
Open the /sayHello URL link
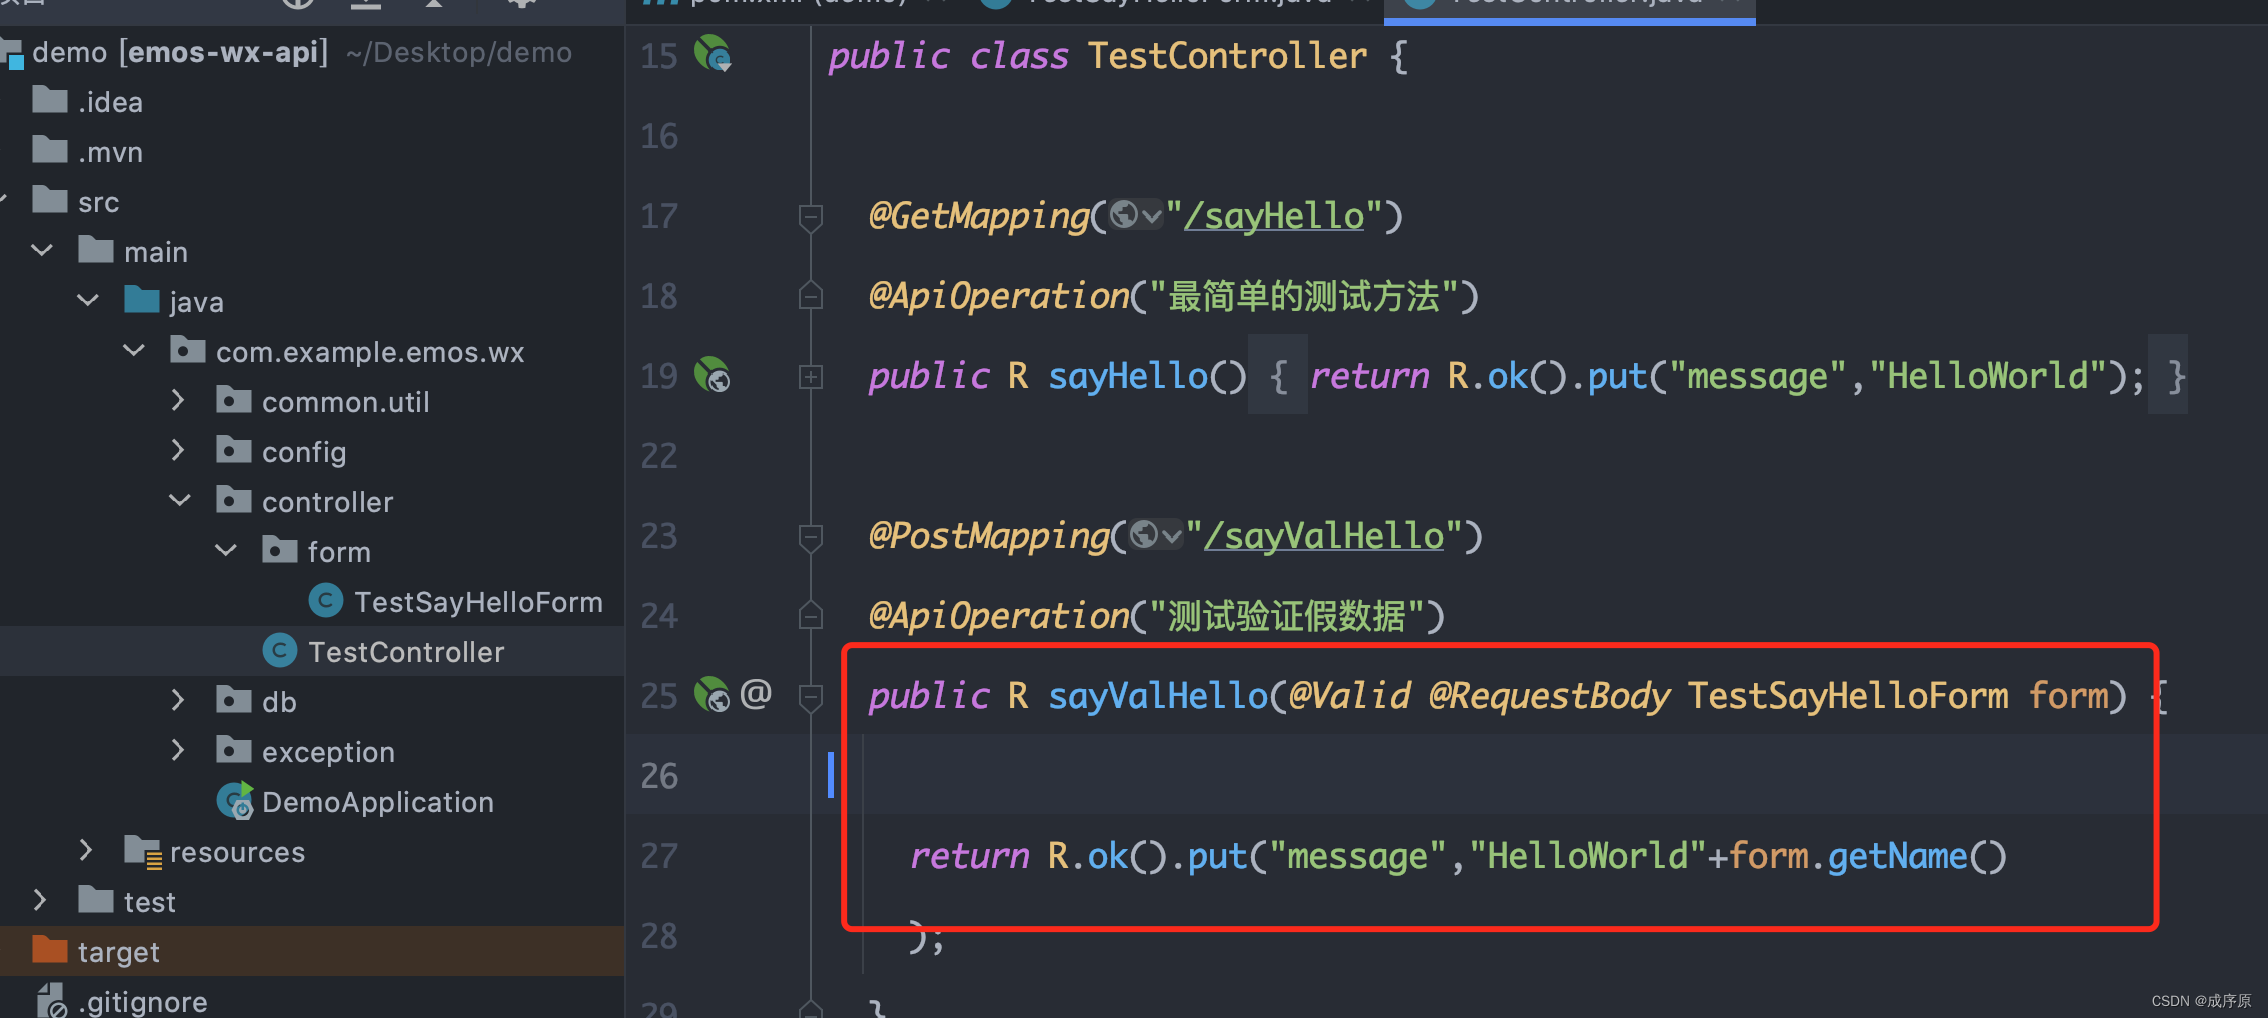coord(1275,216)
